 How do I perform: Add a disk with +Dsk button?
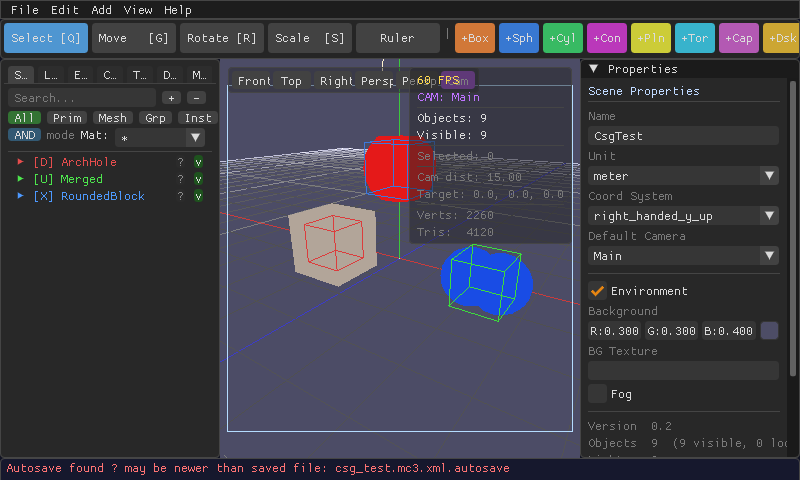click(781, 38)
